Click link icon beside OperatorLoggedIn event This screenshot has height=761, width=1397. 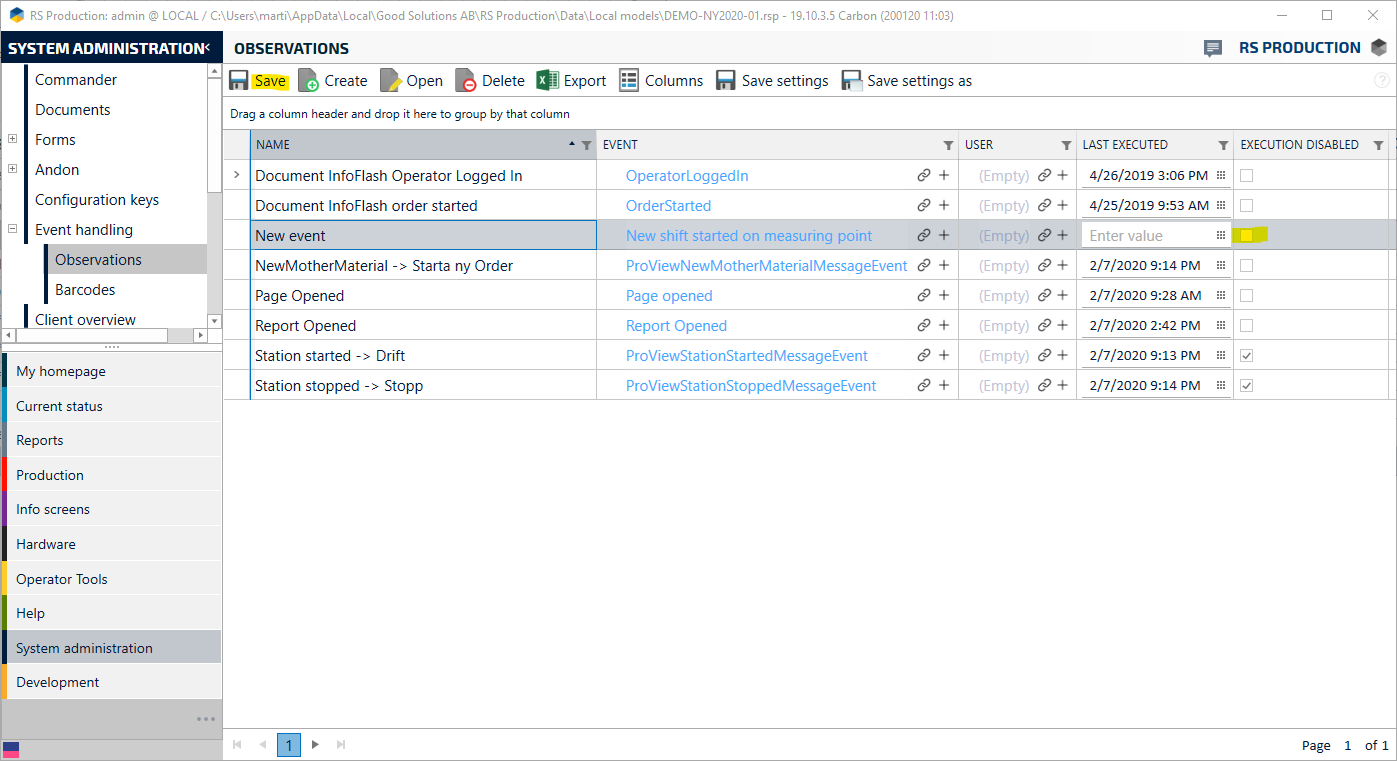click(x=924, y=176)
